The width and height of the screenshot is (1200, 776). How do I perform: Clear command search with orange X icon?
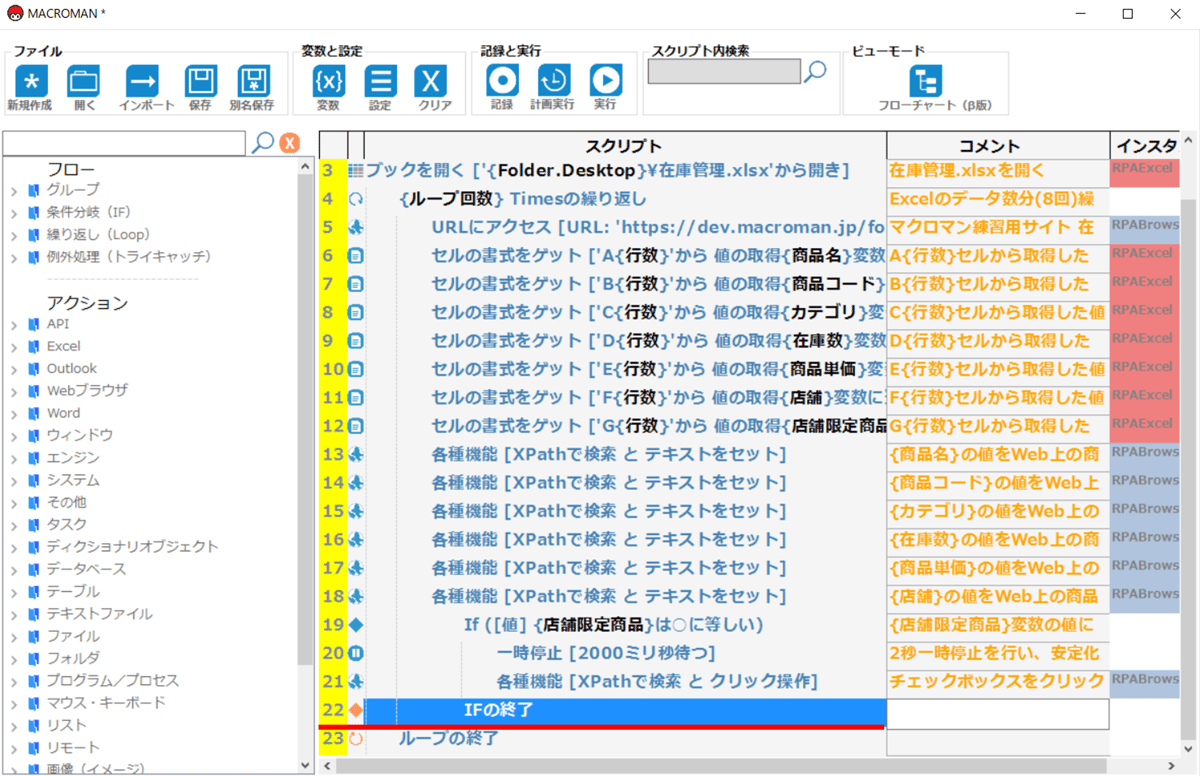coord(290,143)
